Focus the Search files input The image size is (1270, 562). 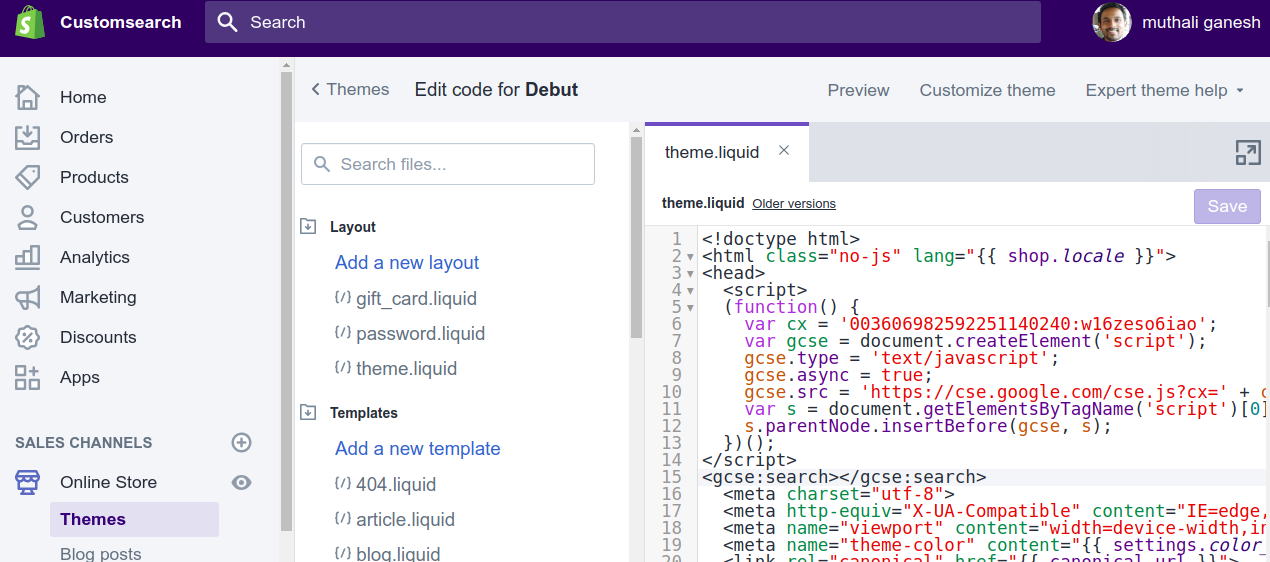coord(448,164)
